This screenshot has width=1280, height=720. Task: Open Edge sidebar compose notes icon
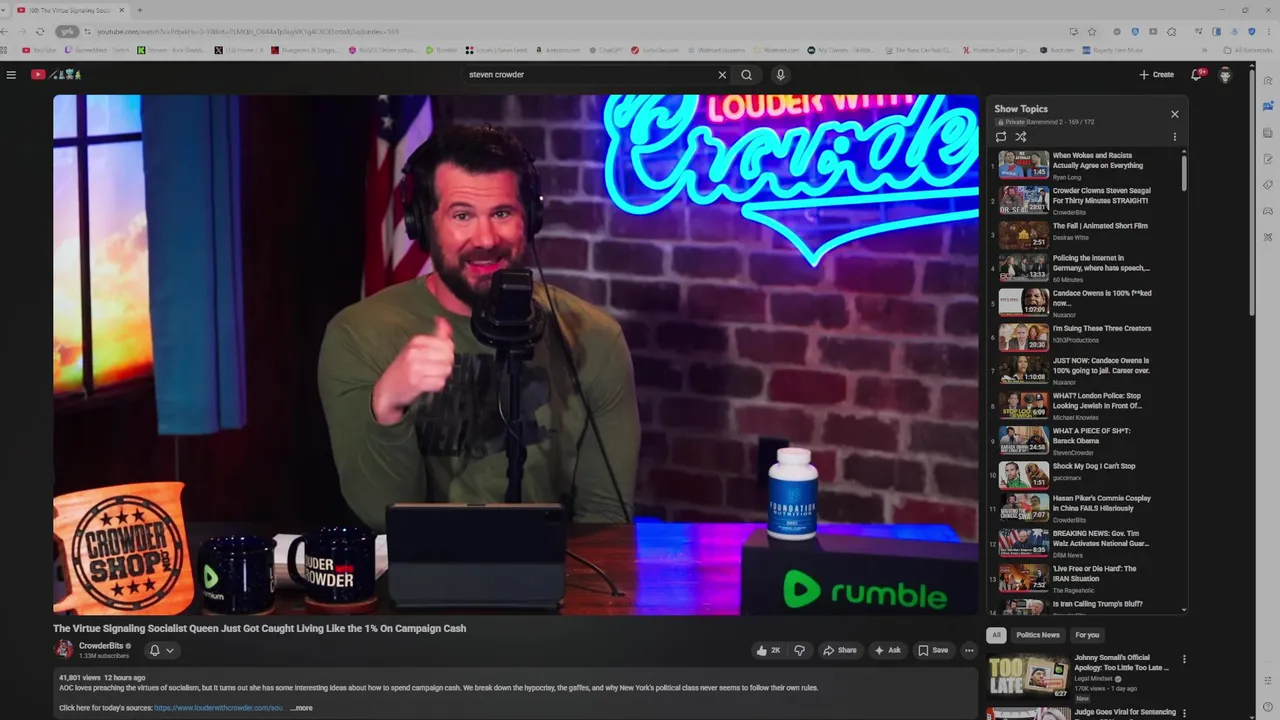pos(1268,159)
